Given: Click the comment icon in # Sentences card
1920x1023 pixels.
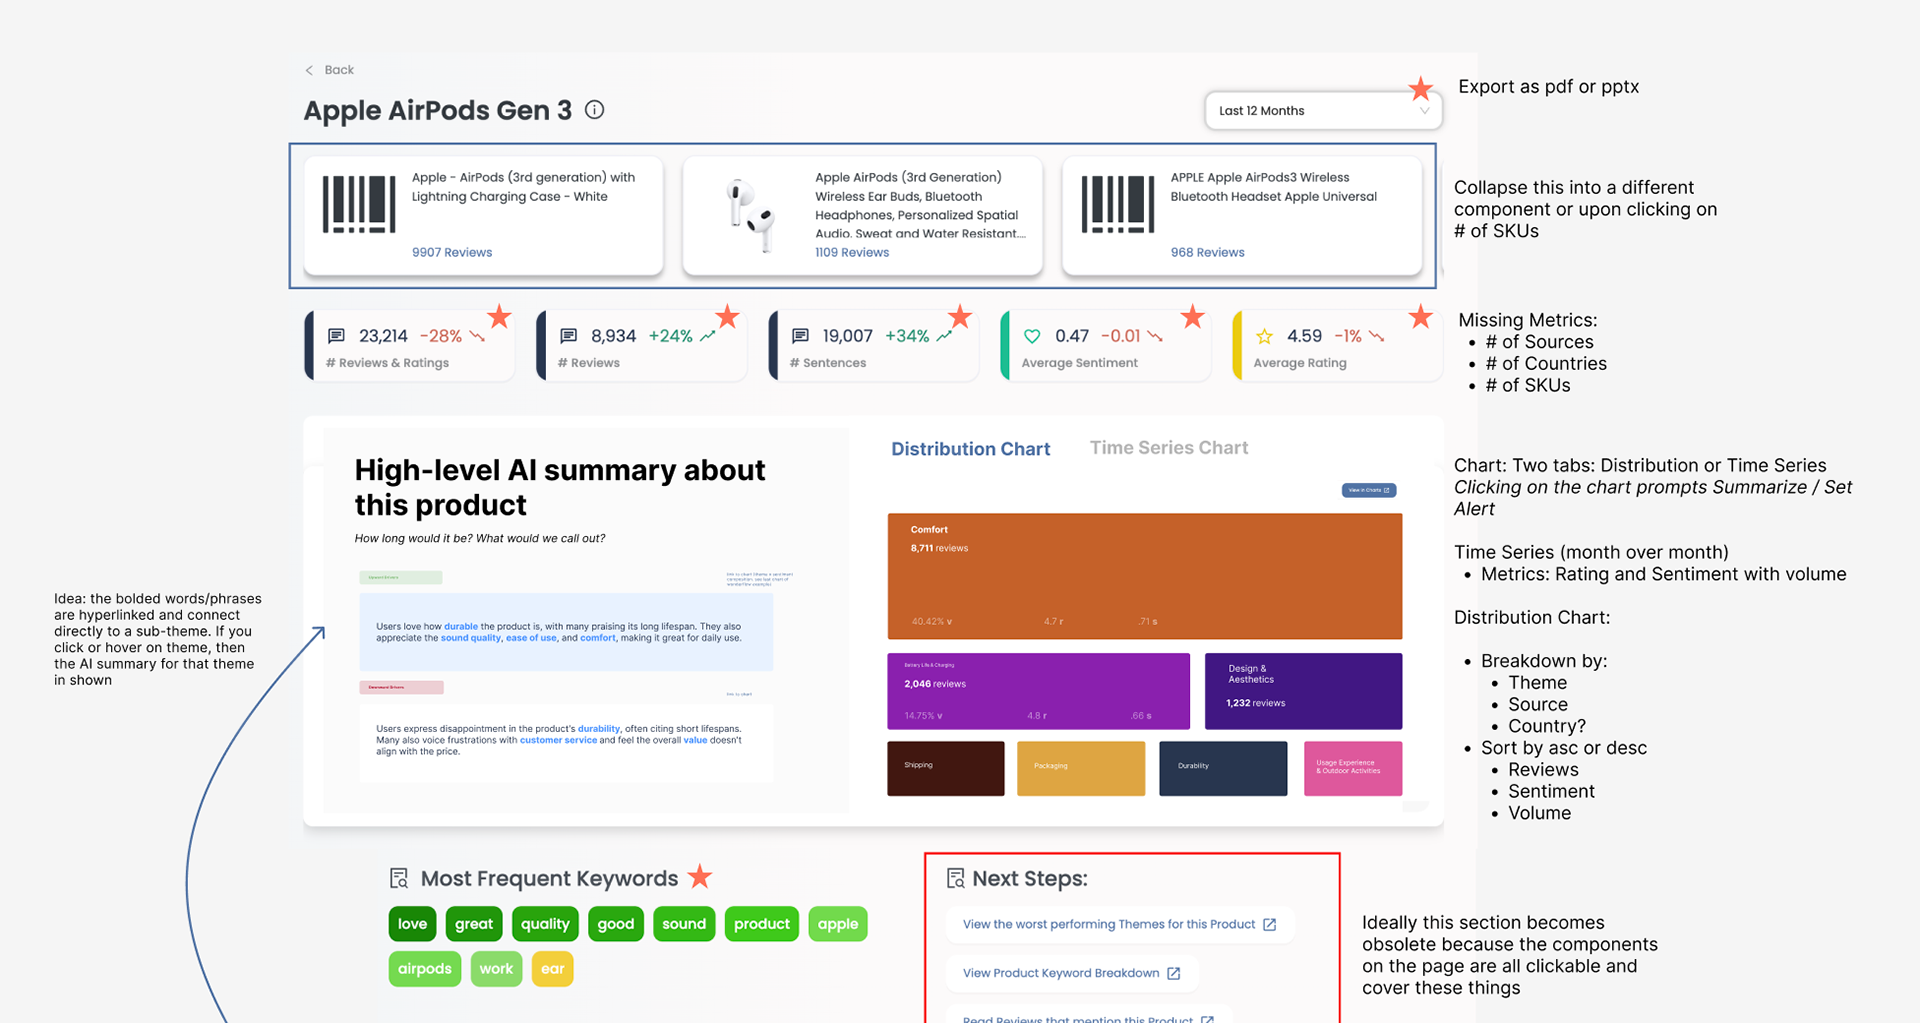Looking at the screenshot, I should pyautogui.click(x=801, y=336).
